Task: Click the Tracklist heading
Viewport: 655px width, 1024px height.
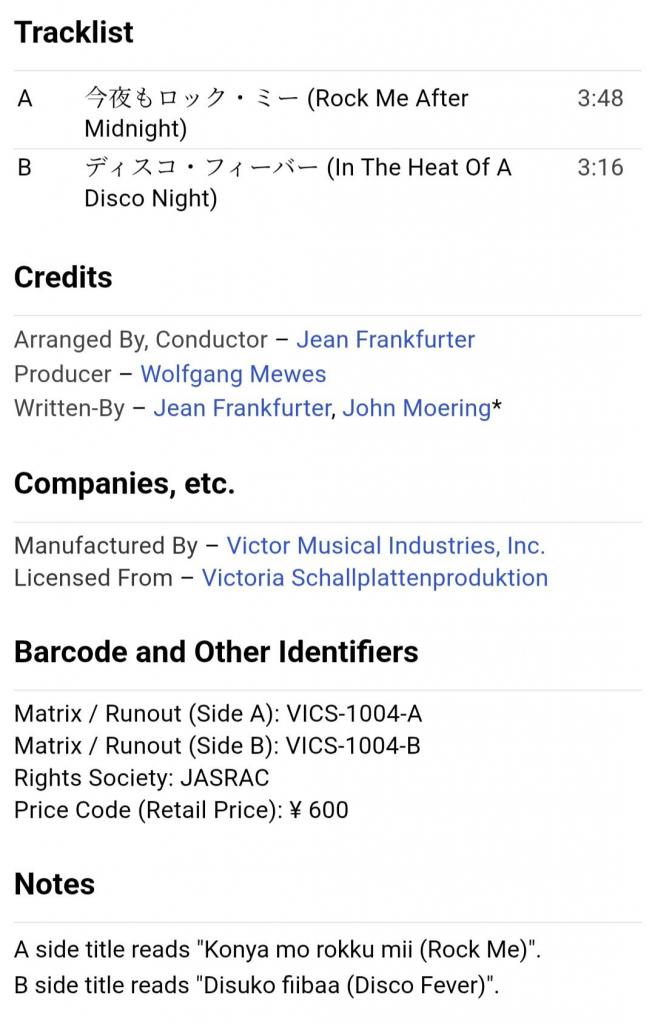Action: pos(74,32)
